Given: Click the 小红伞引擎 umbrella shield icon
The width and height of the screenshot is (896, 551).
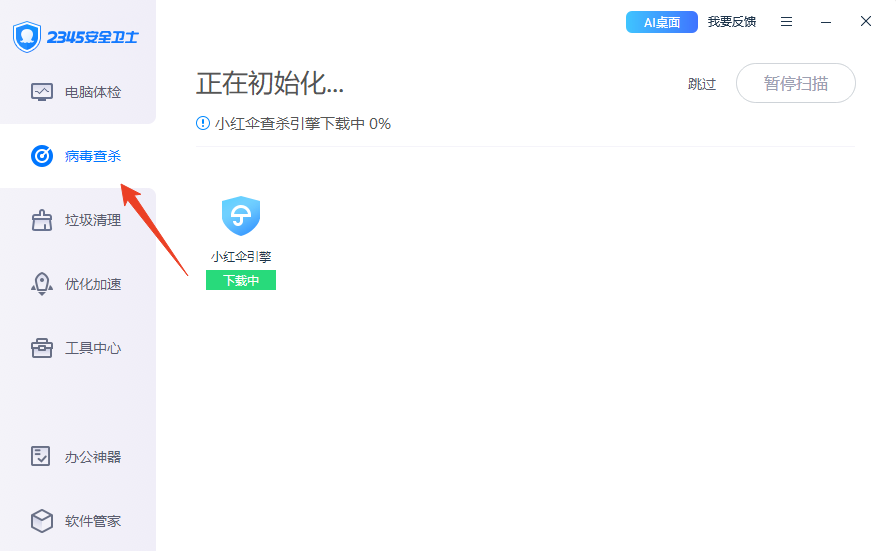Looking at the screenshot, I should (x=241, y=215).
